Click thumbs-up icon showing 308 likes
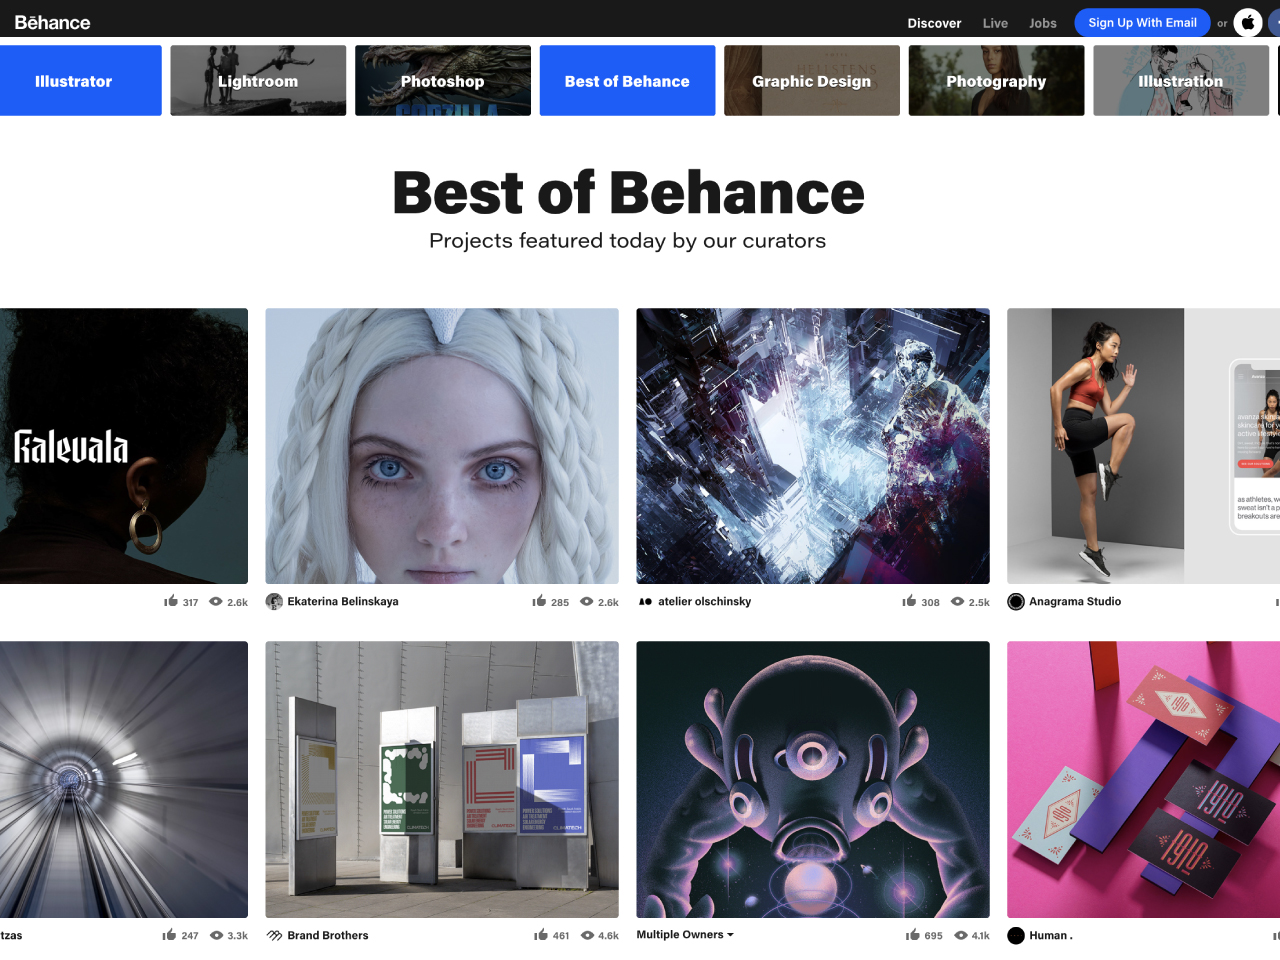1280x960 pixels. point(909,601)
